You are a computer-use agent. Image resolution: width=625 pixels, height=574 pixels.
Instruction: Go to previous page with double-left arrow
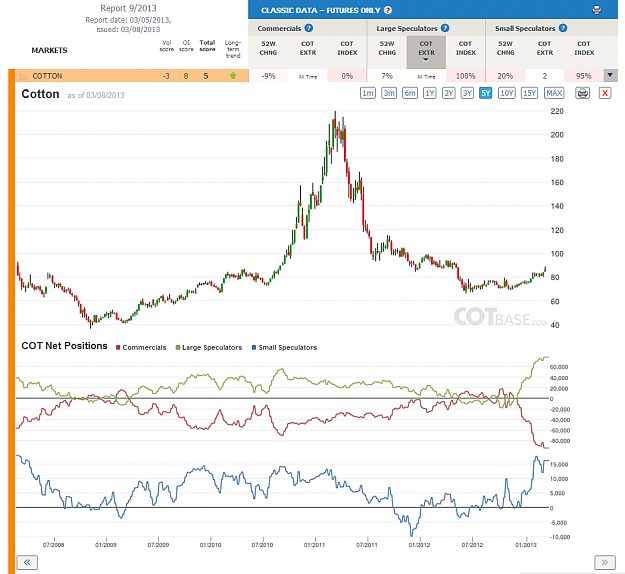tap(27, 562)
